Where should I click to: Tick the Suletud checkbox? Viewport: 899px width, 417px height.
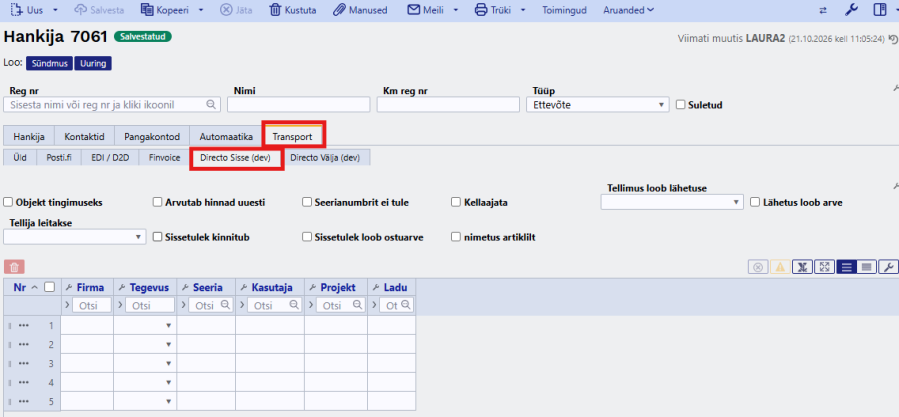[x=681, y=105]
